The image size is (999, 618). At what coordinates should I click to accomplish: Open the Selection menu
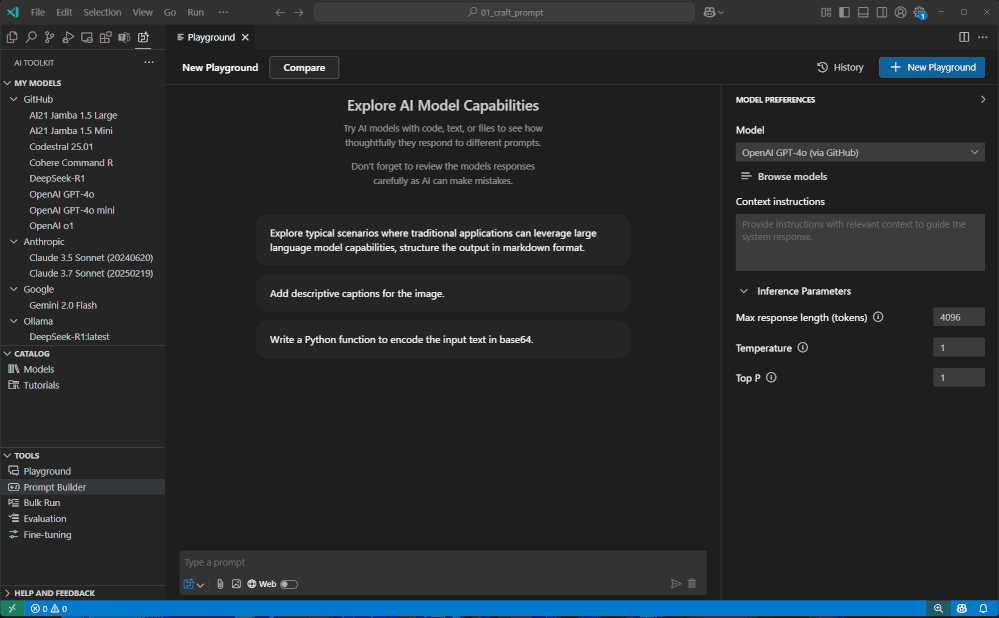(x=102, y=12)
